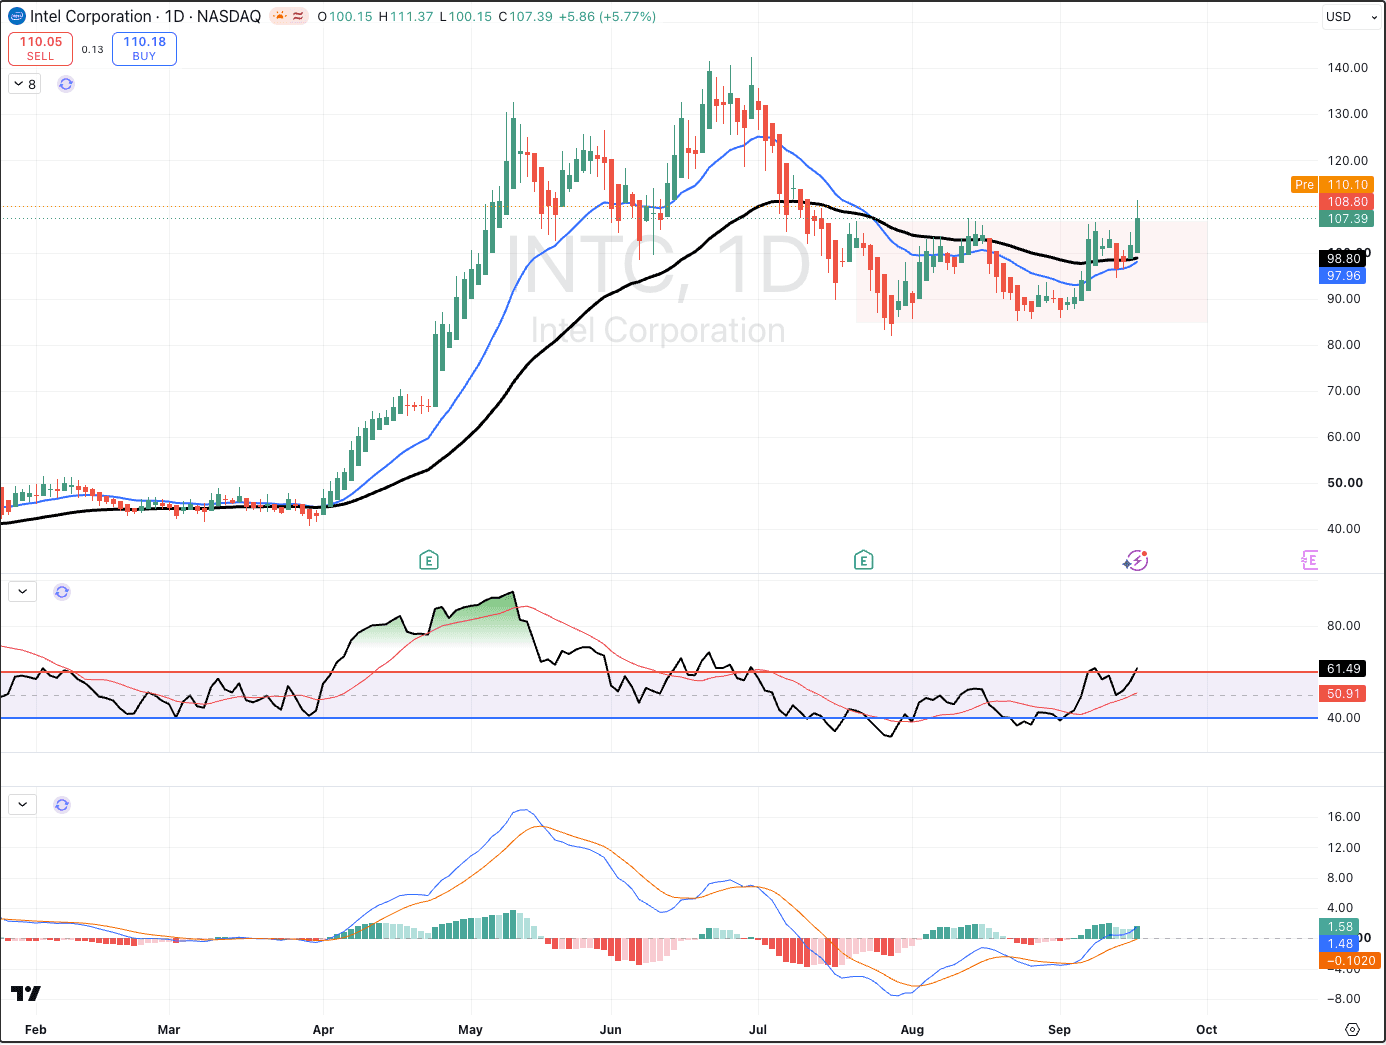The width and height of the screenshot is (1386, 1045).
Task: Select the shaded rectangle drawing on the price chart
Action: click(x=1031, y=271)
